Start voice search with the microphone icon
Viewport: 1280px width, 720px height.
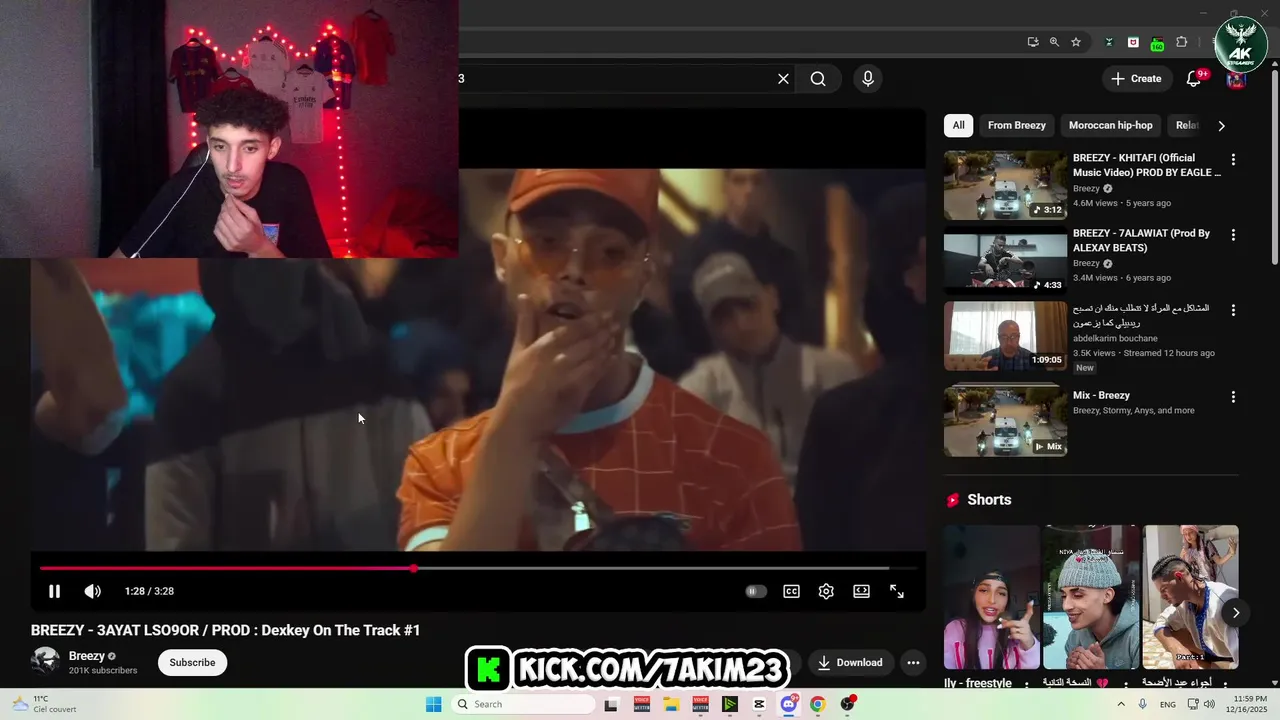point(868,79)
